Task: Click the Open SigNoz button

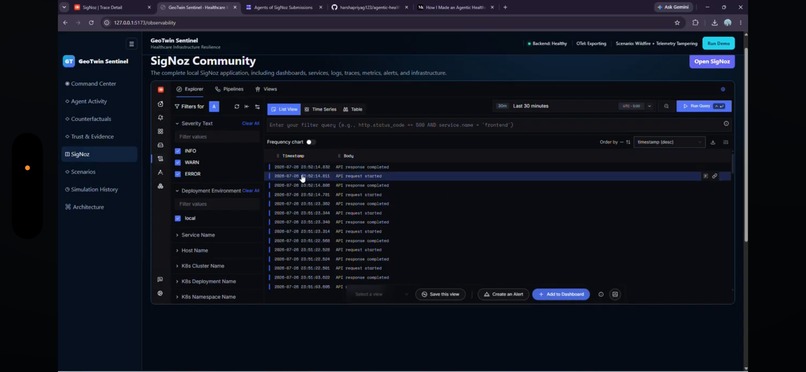Action: tap(712, 62)
